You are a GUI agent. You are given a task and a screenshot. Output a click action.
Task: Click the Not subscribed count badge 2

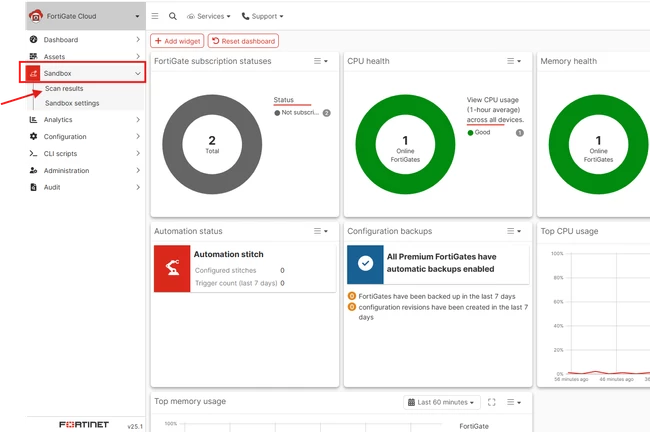[x=327, y=113]
